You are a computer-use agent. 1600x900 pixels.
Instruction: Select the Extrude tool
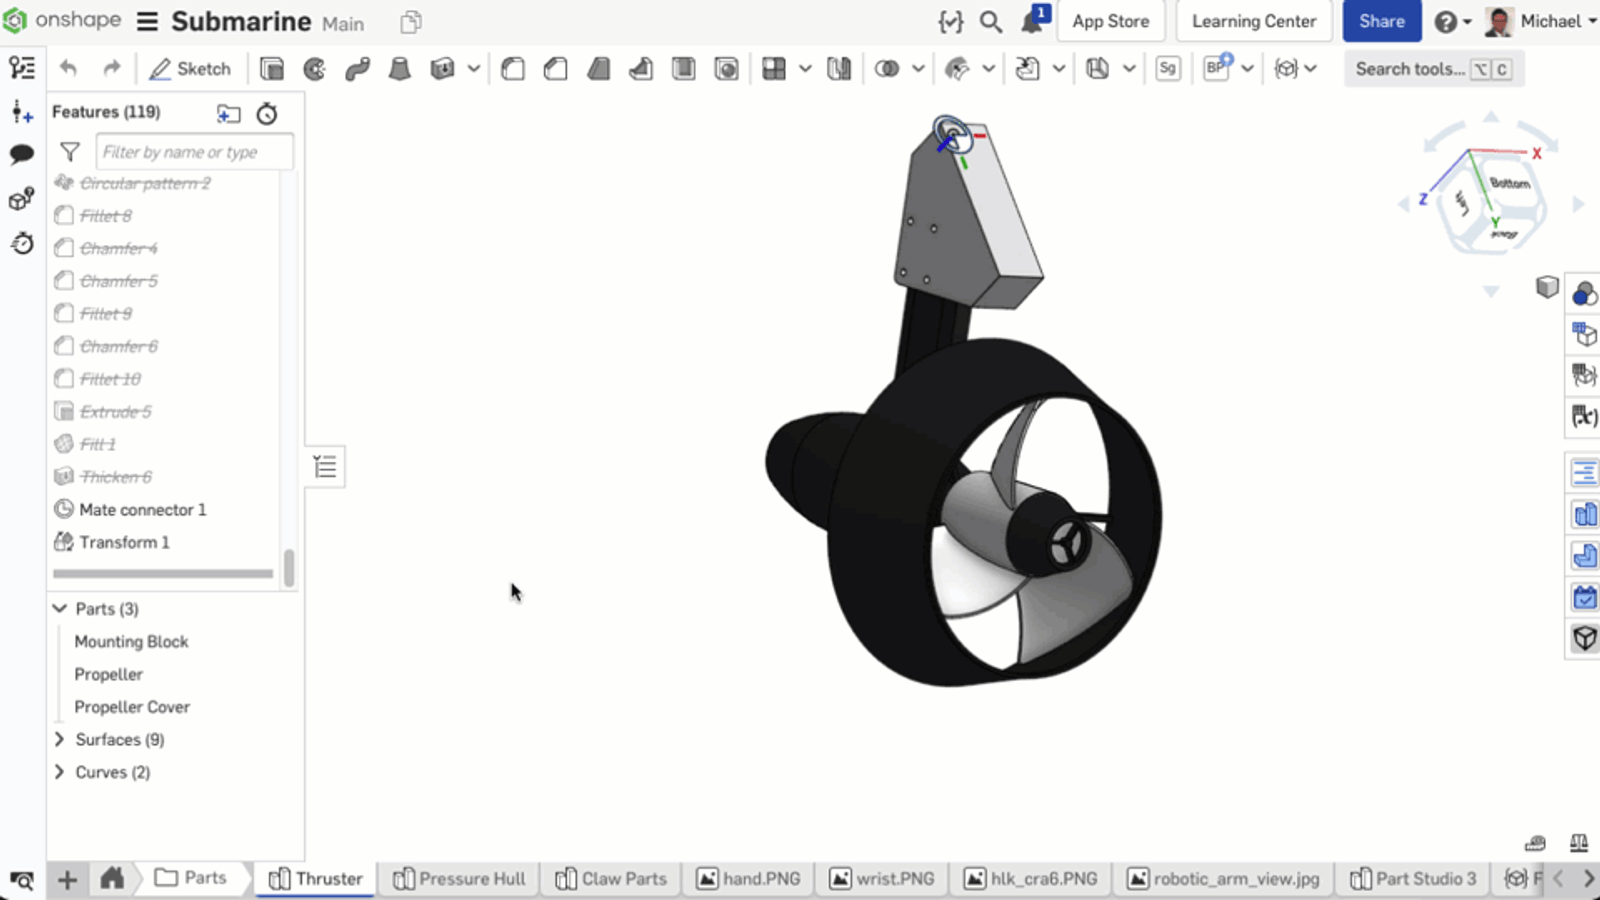pyautogui.click(x=271, y=68)
